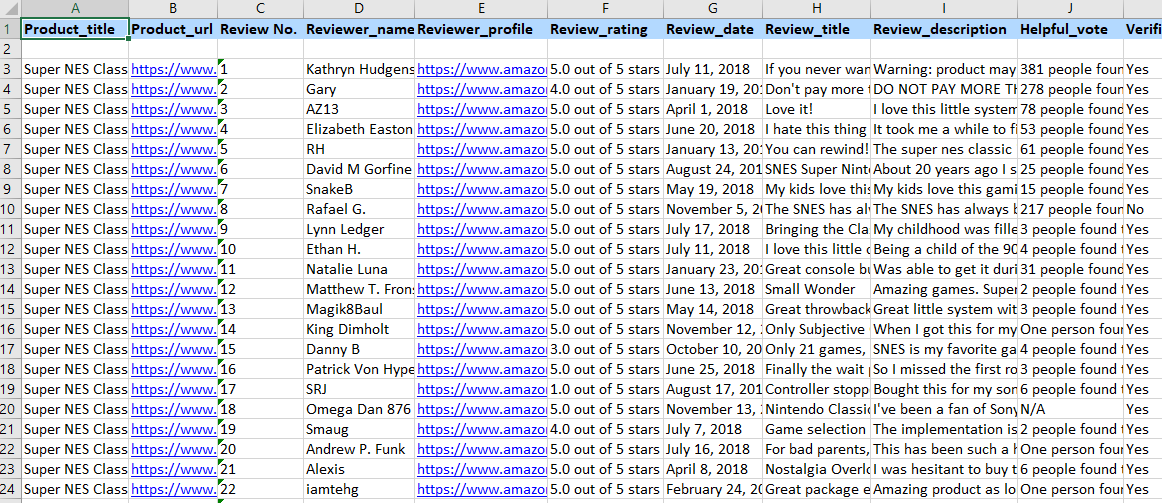1162x503 pixels.
Task: Select the Nostalgia Overload title cell
Action: [x=817, y=469]
